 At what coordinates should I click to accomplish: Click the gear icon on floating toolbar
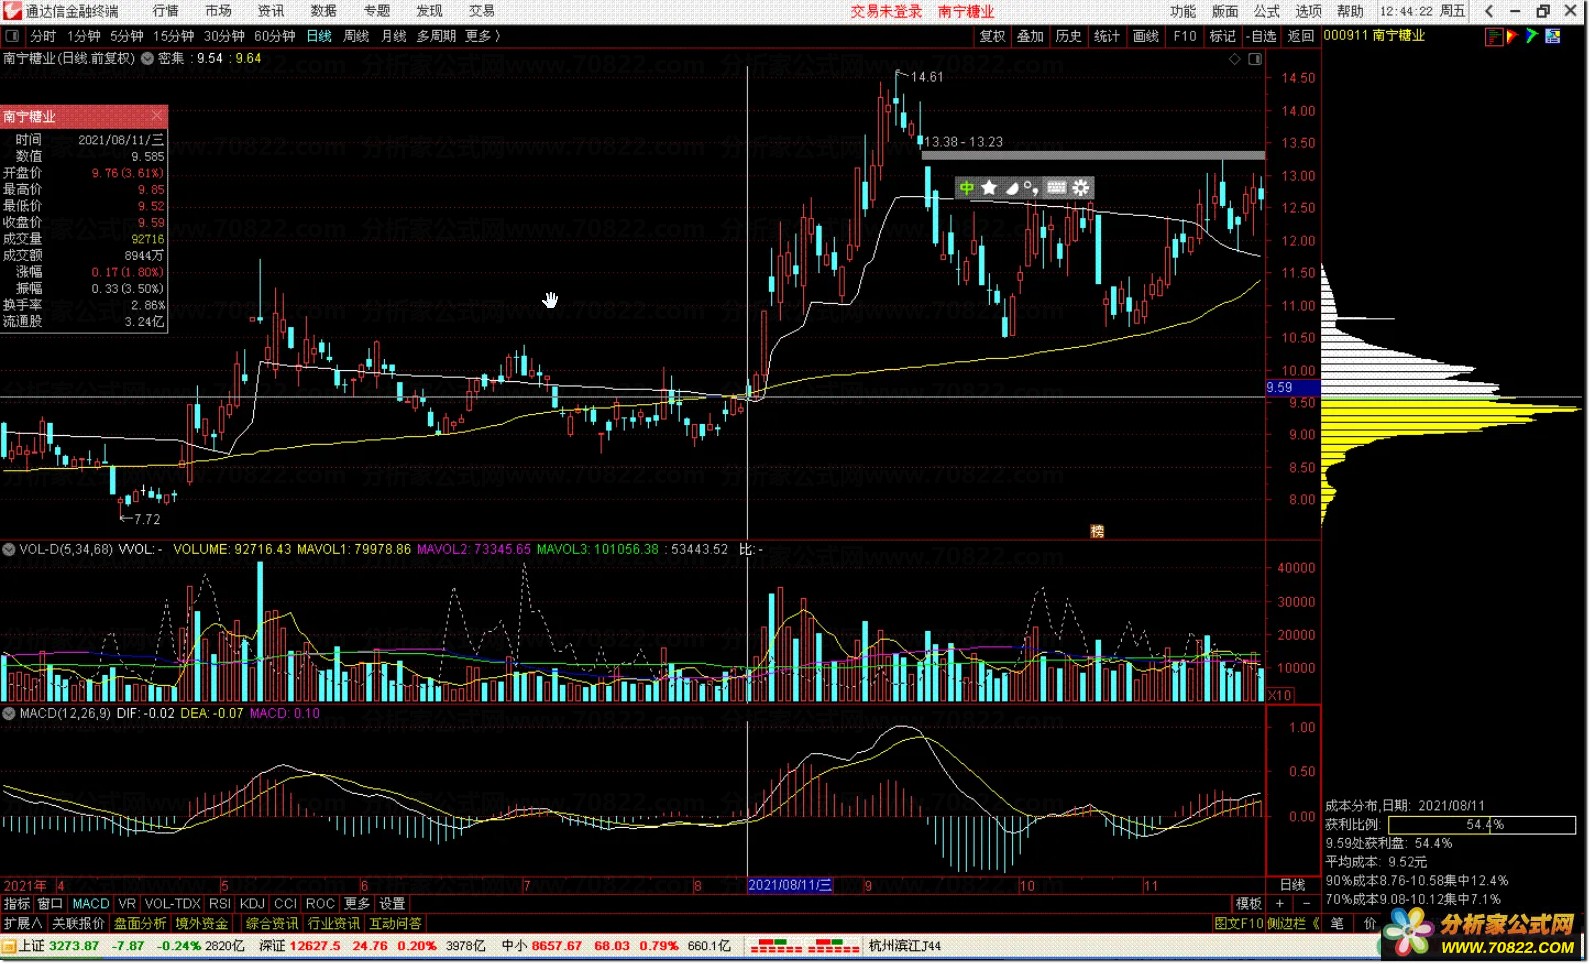pos(1081,188)
